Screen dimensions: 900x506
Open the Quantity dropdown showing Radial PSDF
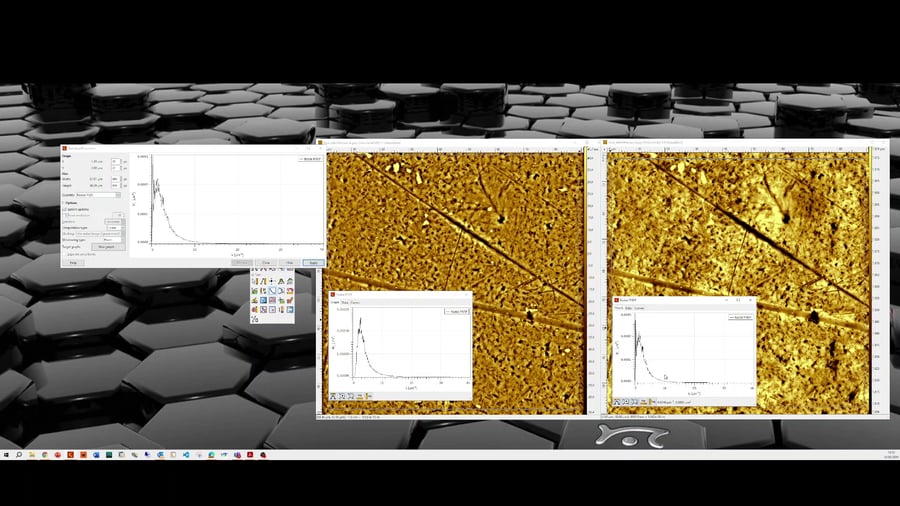[98, 195]
